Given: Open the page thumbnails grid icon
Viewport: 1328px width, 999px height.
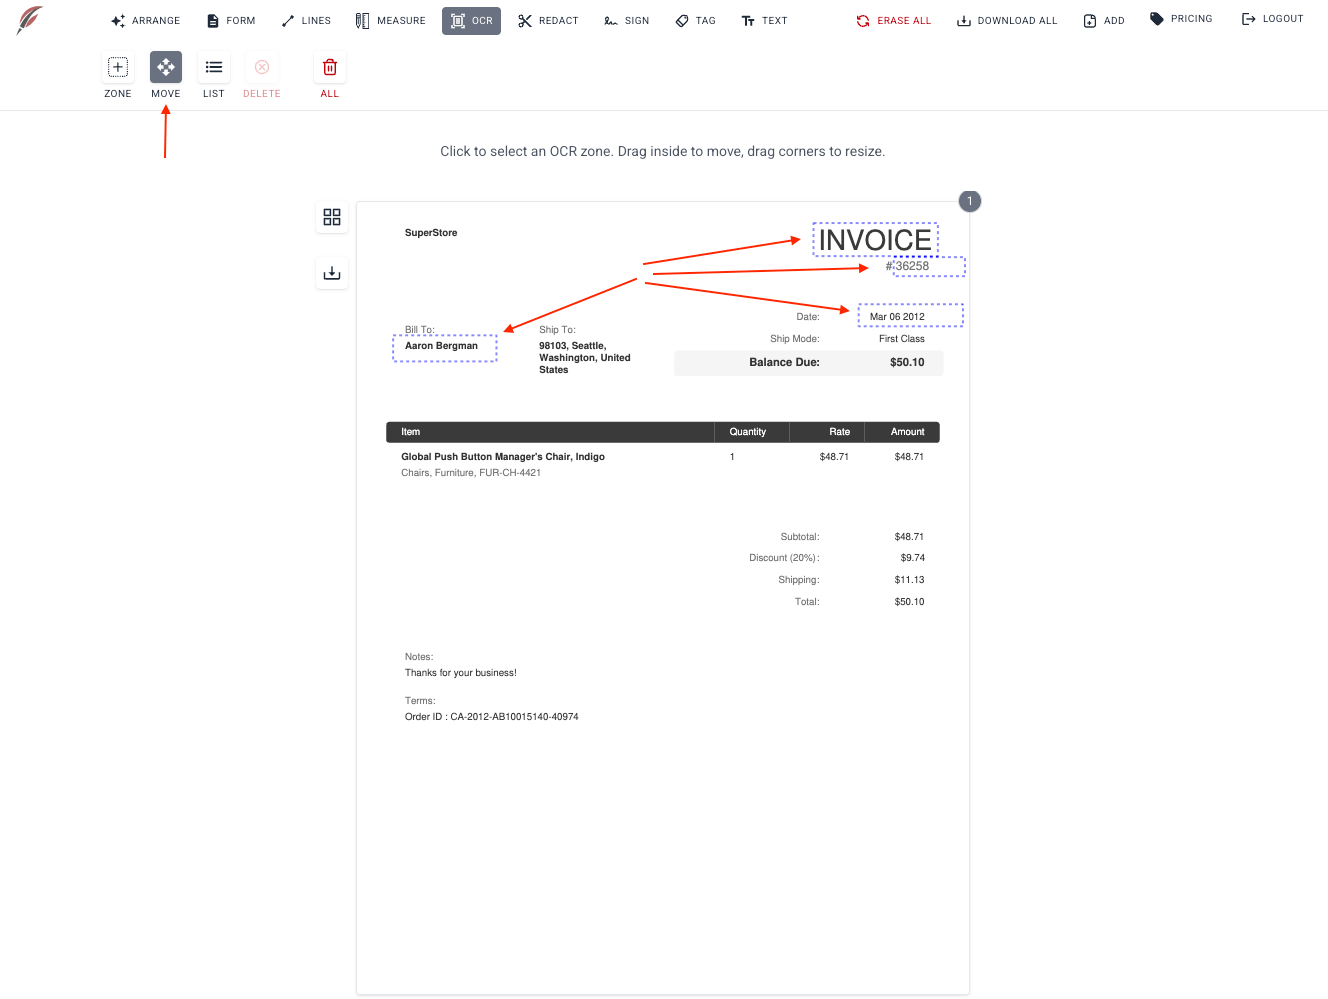Looking at the screenshot, I should (x=332, y=217).
